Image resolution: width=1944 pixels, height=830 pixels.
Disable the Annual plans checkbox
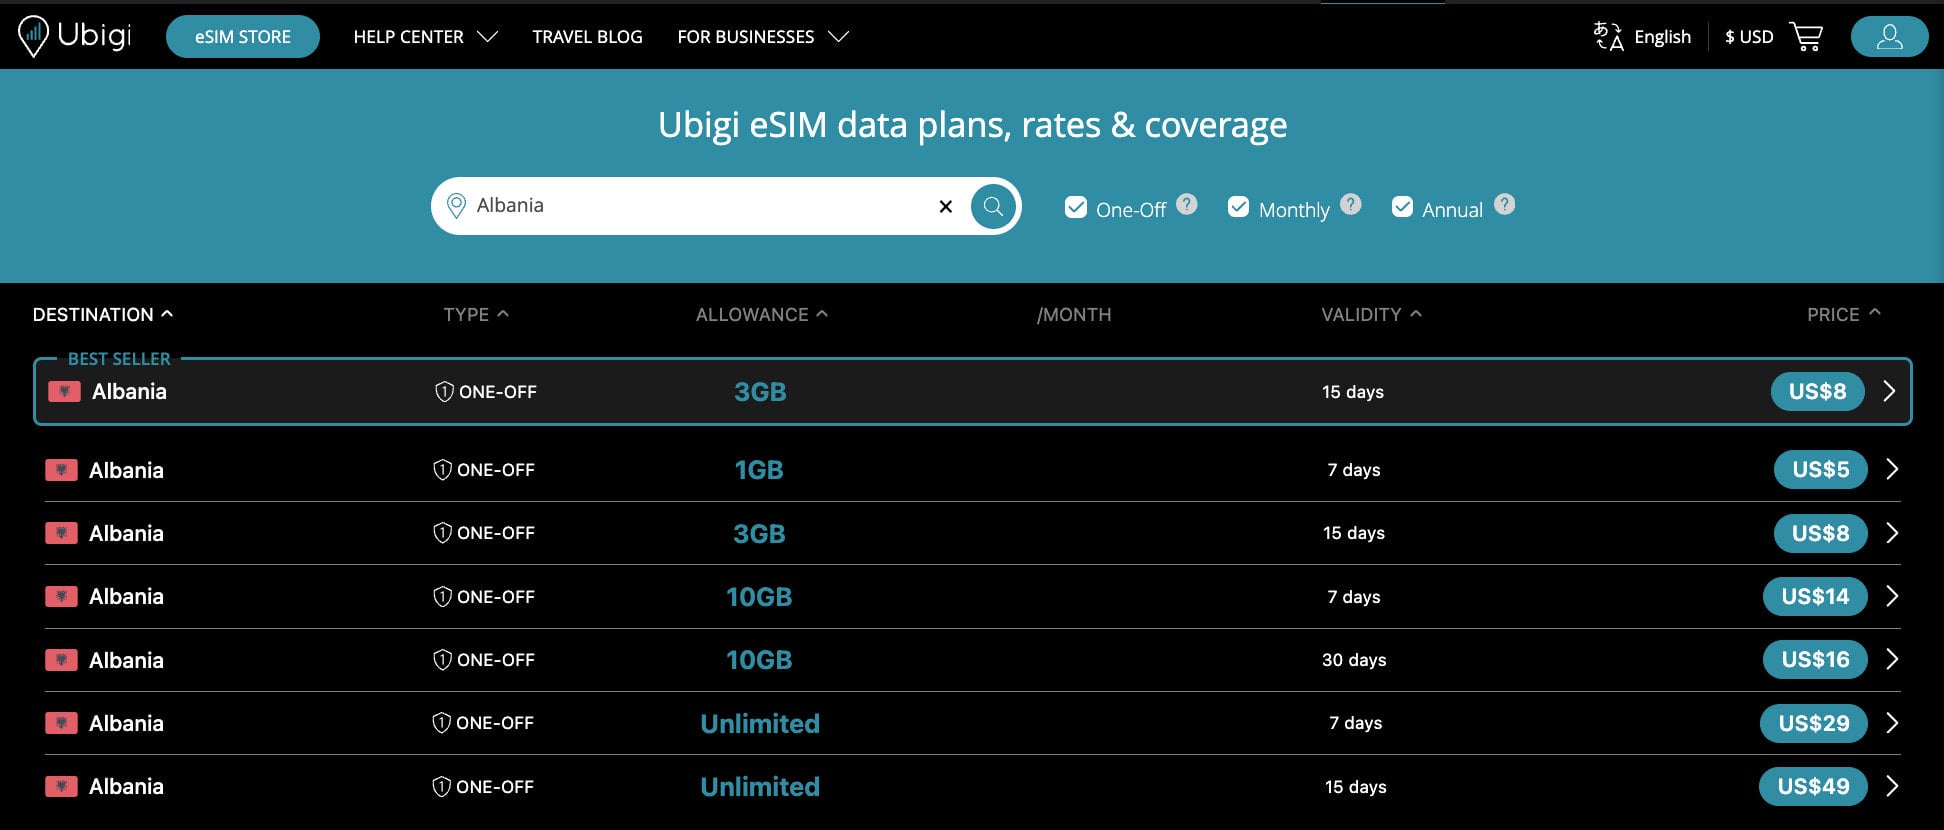click(1402, 207)
